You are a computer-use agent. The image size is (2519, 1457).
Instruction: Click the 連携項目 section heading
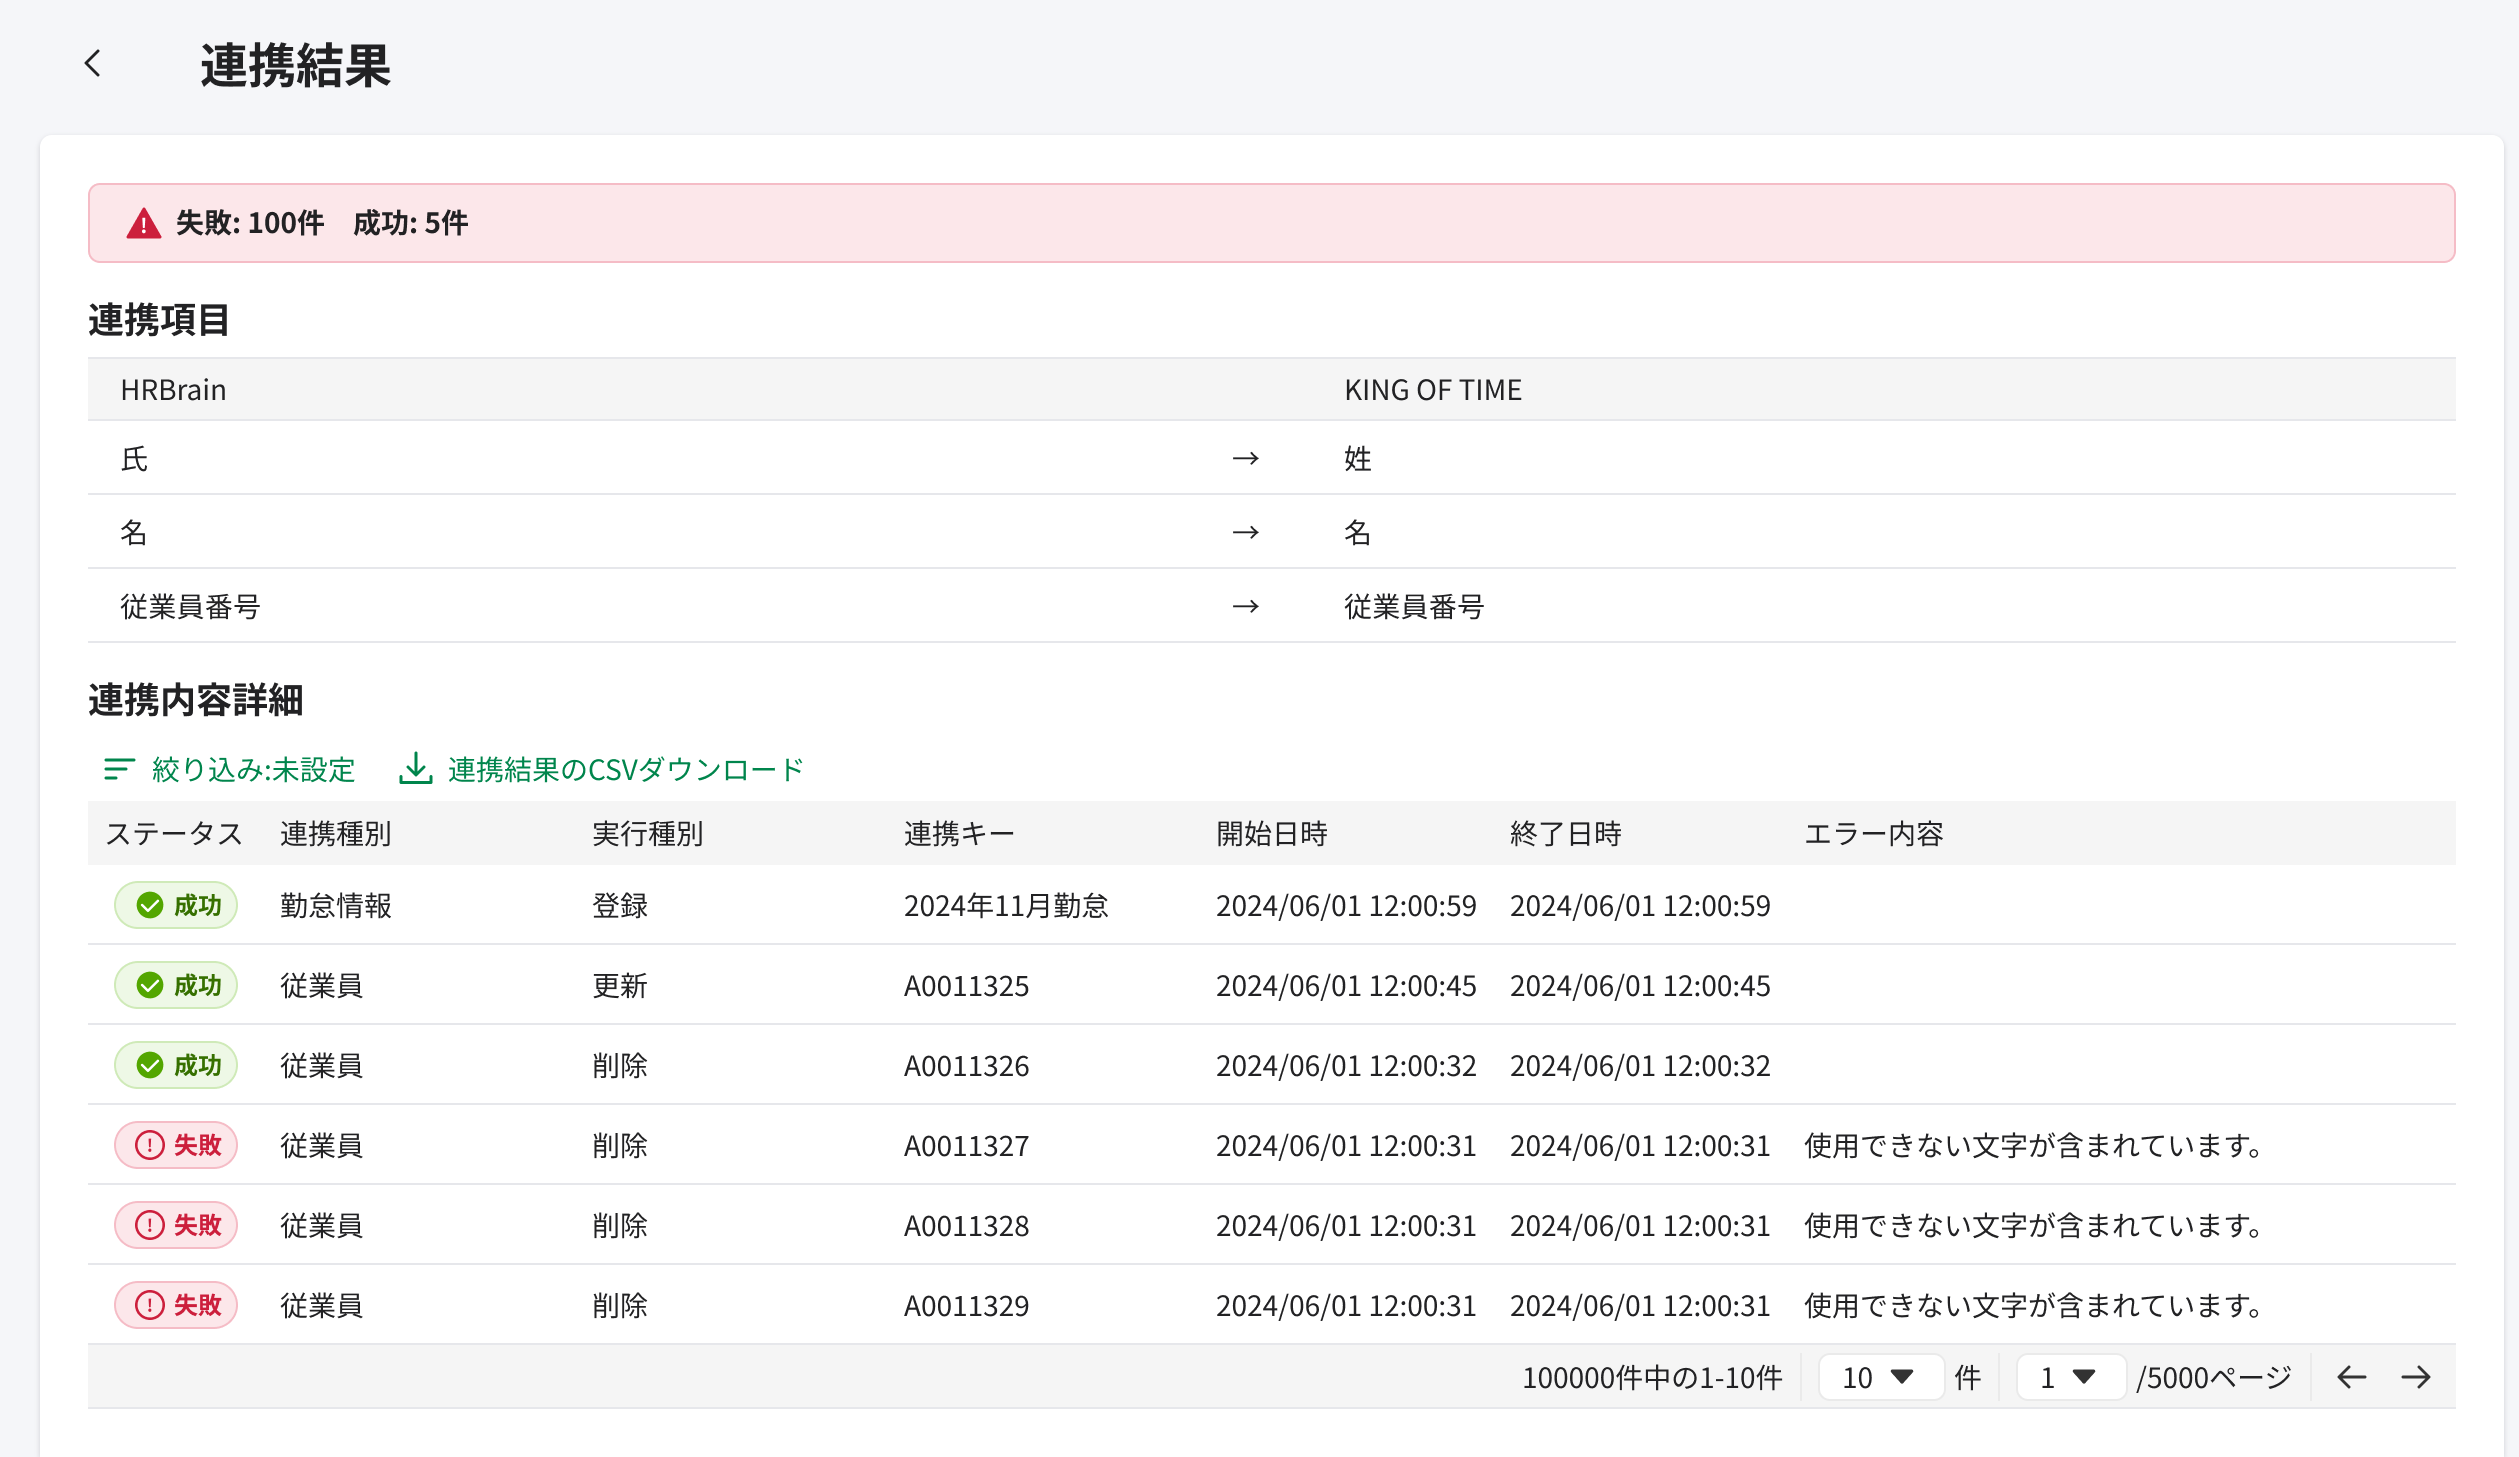159,320
